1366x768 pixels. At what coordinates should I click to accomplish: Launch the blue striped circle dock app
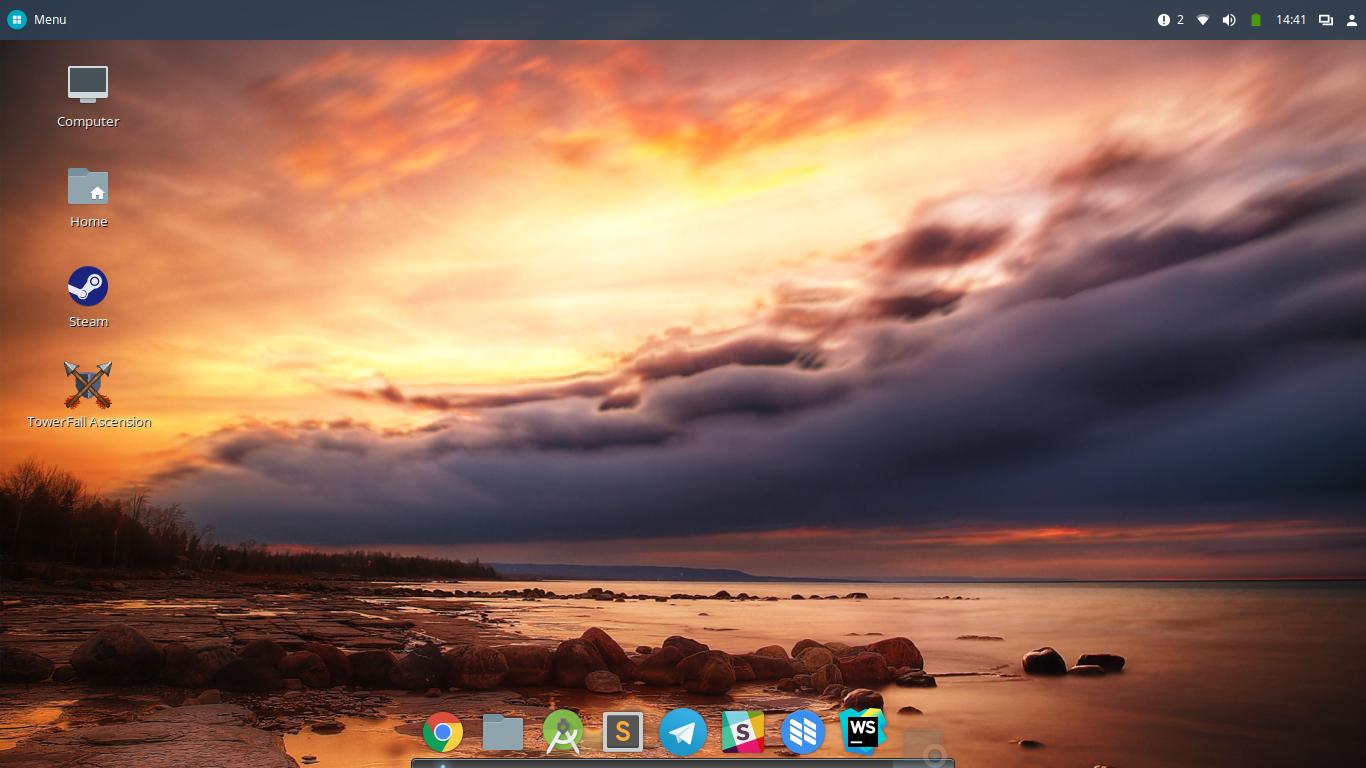[x=803, y=733]
